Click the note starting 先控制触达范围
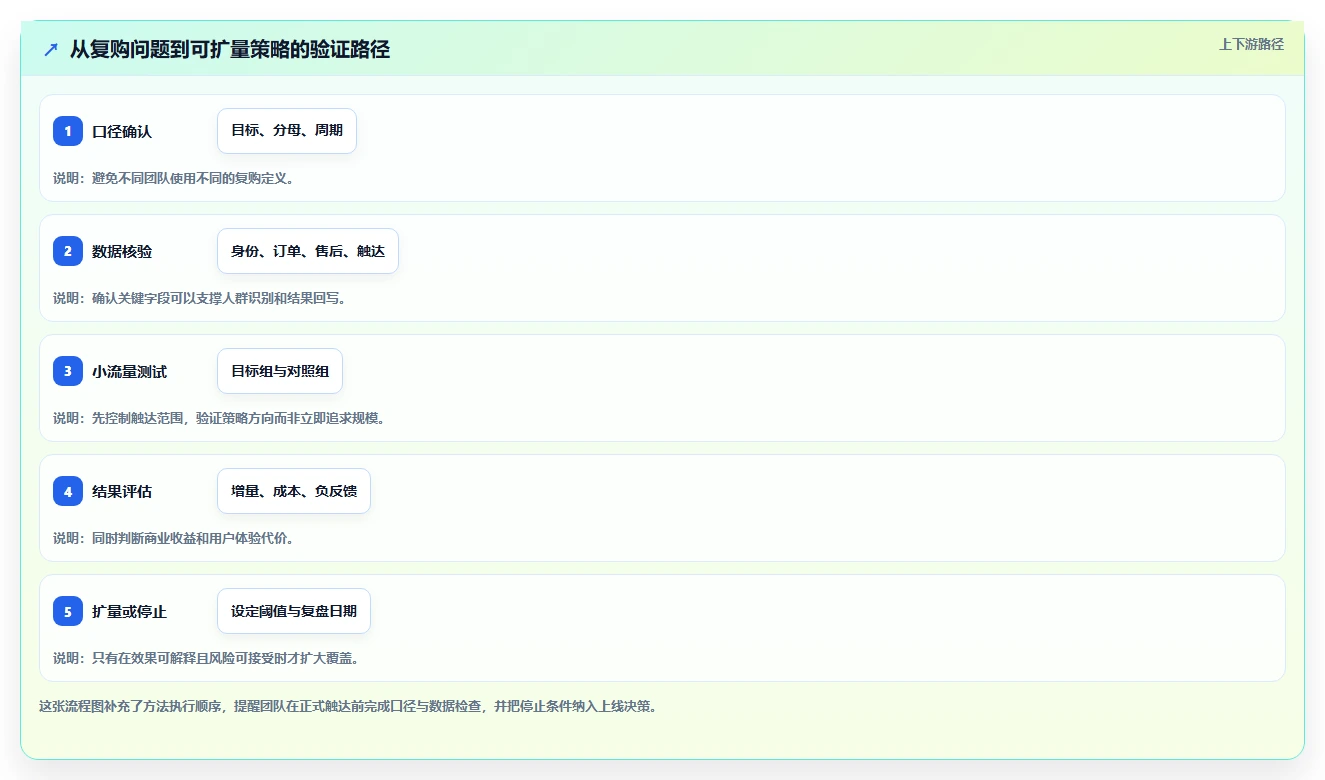This screenshot has width=1325, height=780. [x=220, y=418]
